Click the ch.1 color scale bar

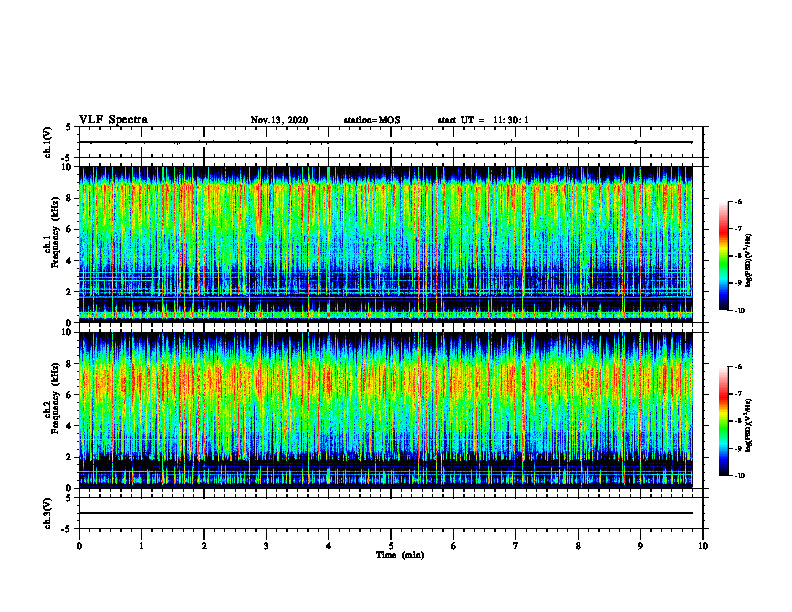point(723,256)
